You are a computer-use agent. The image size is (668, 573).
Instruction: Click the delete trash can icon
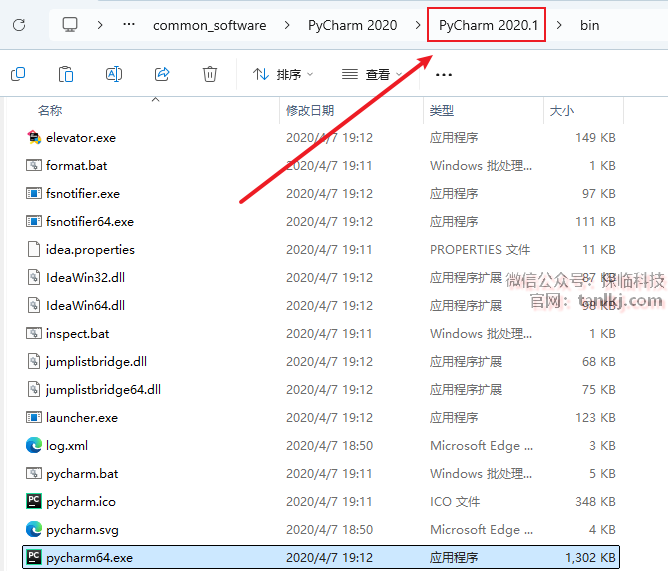point(210,74)
